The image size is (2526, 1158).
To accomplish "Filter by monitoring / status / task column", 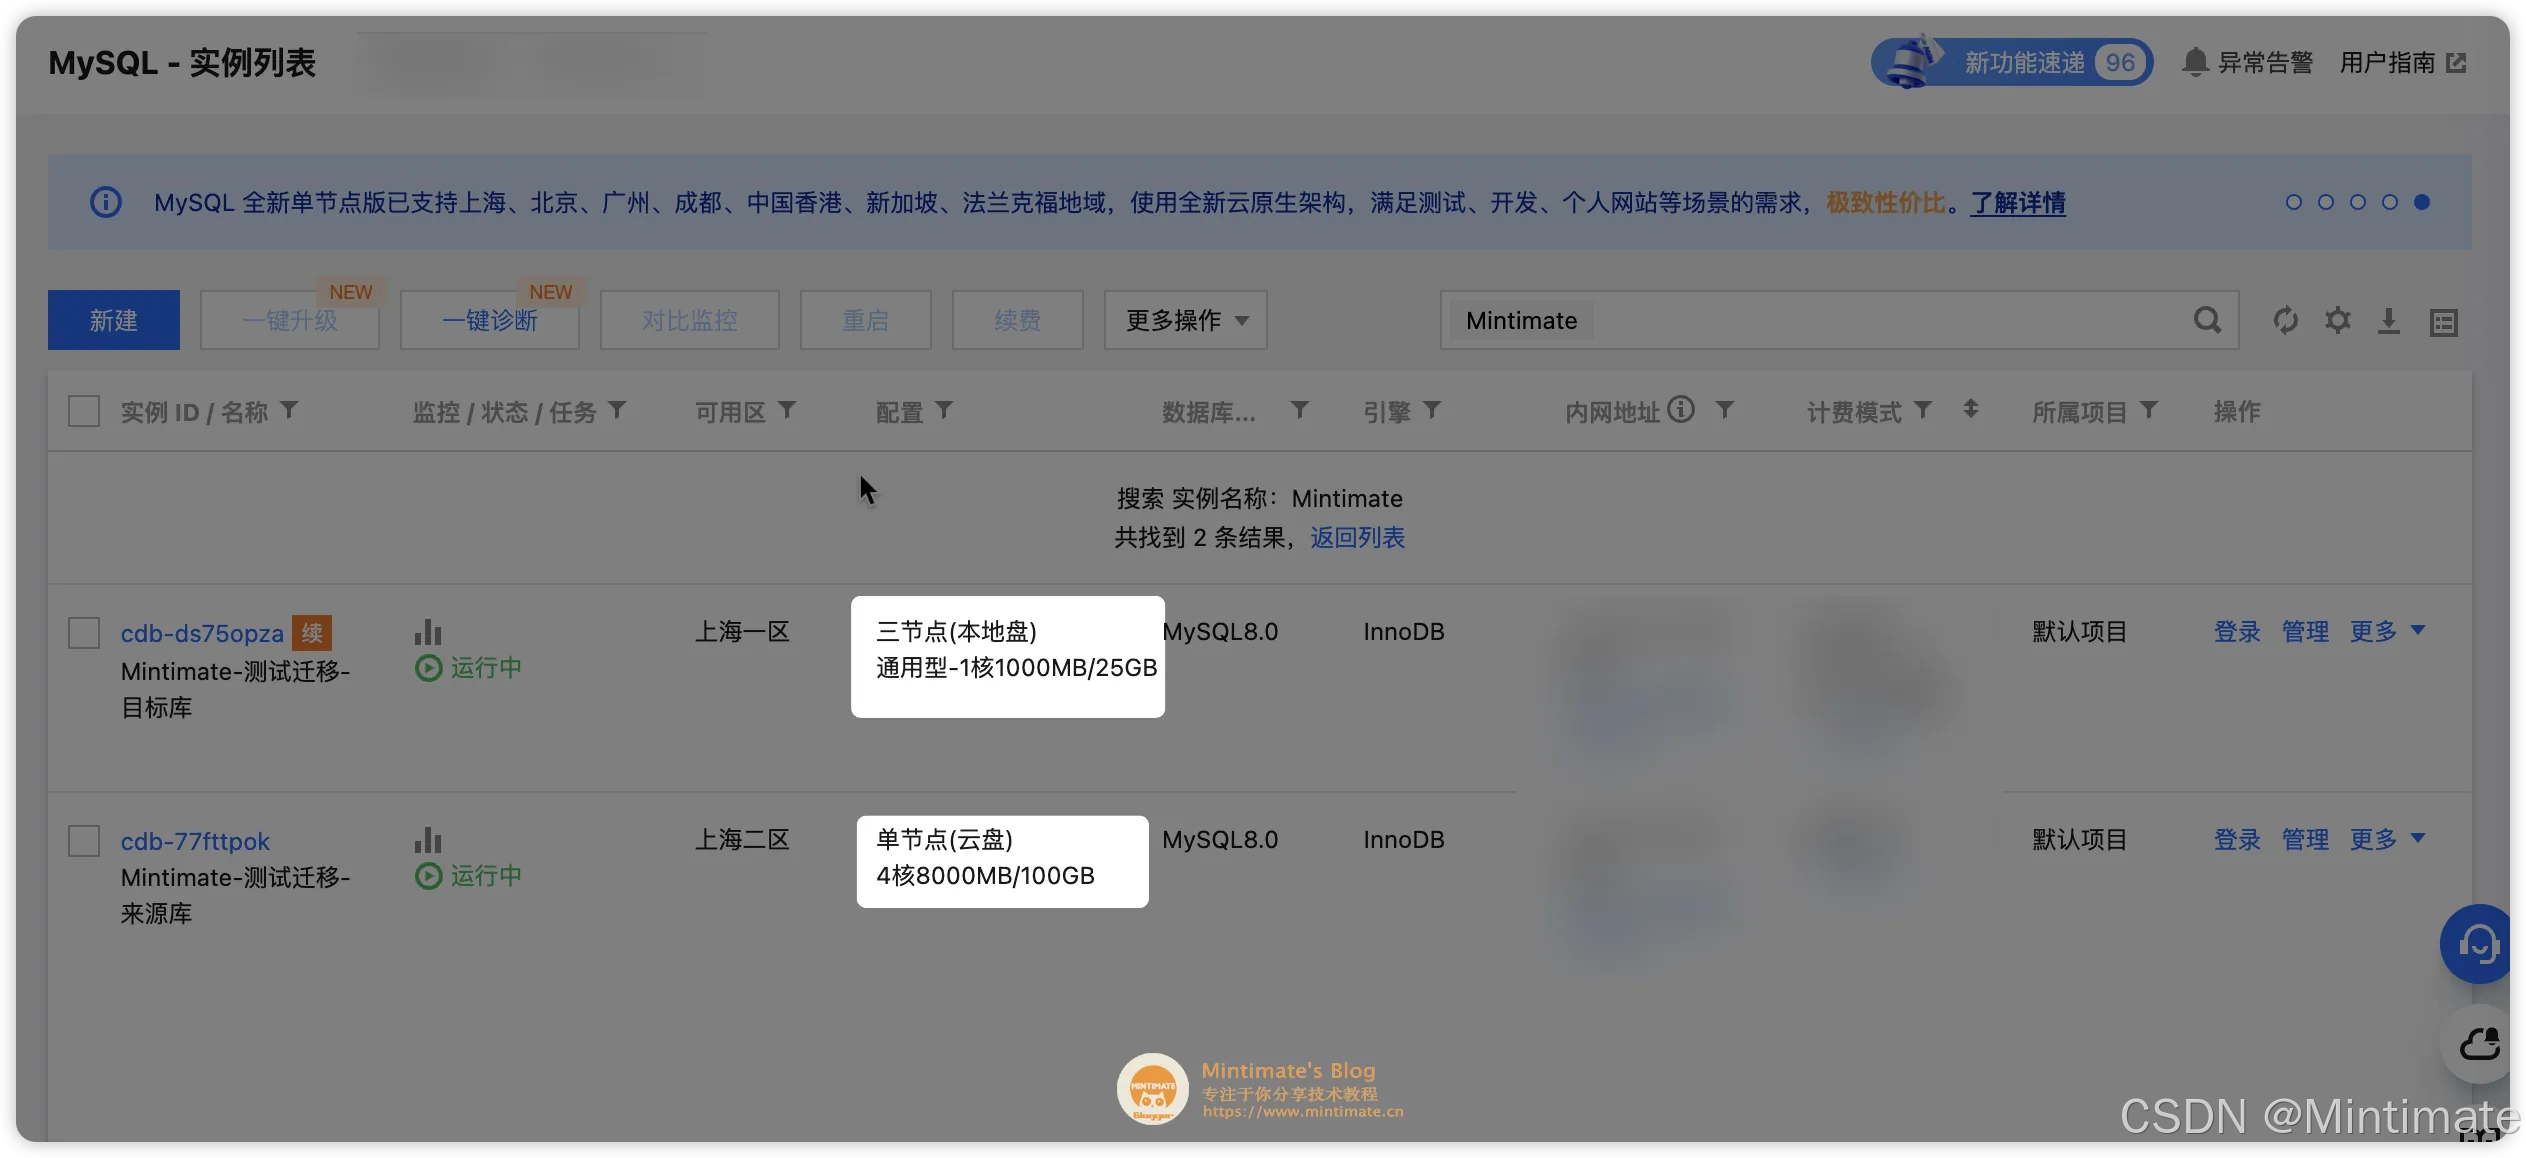I will [x=617, y=410].
